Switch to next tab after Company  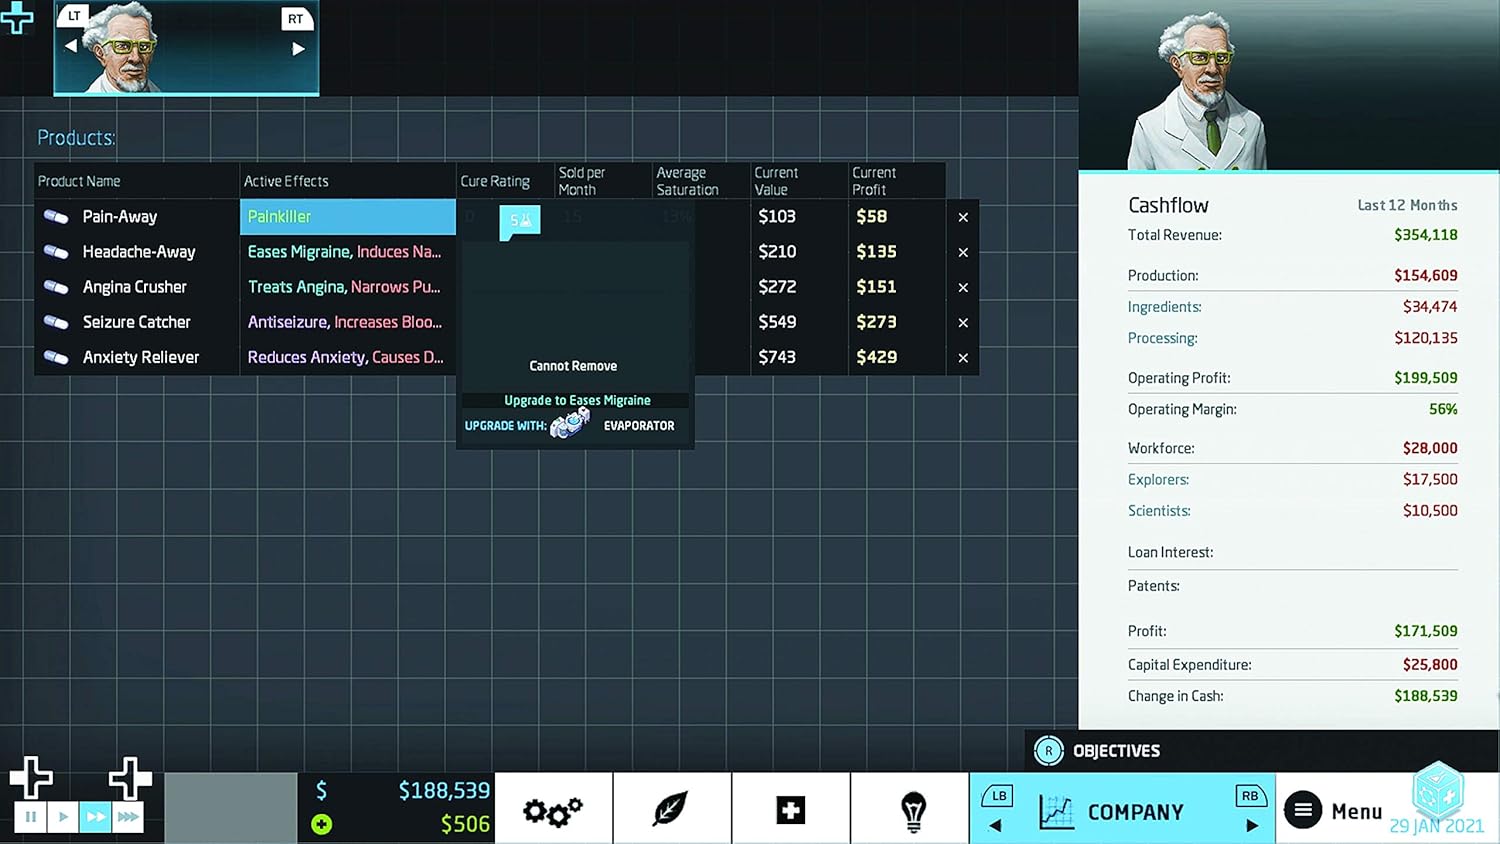tap(1251, 825)
